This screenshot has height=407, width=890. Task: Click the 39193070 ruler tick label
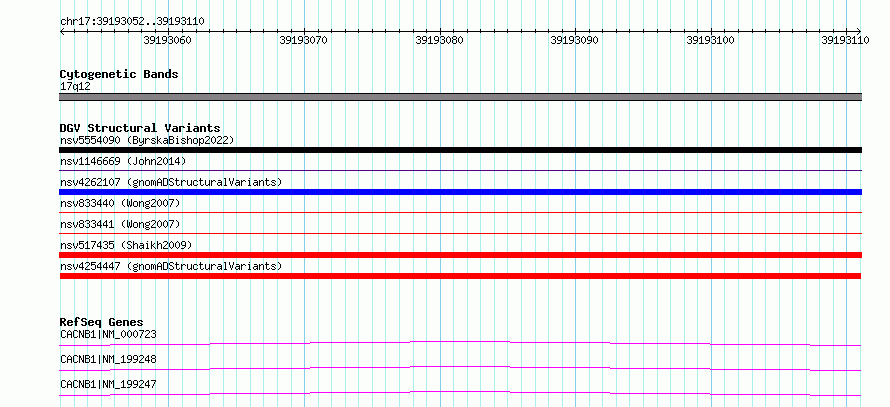point(303,40)
